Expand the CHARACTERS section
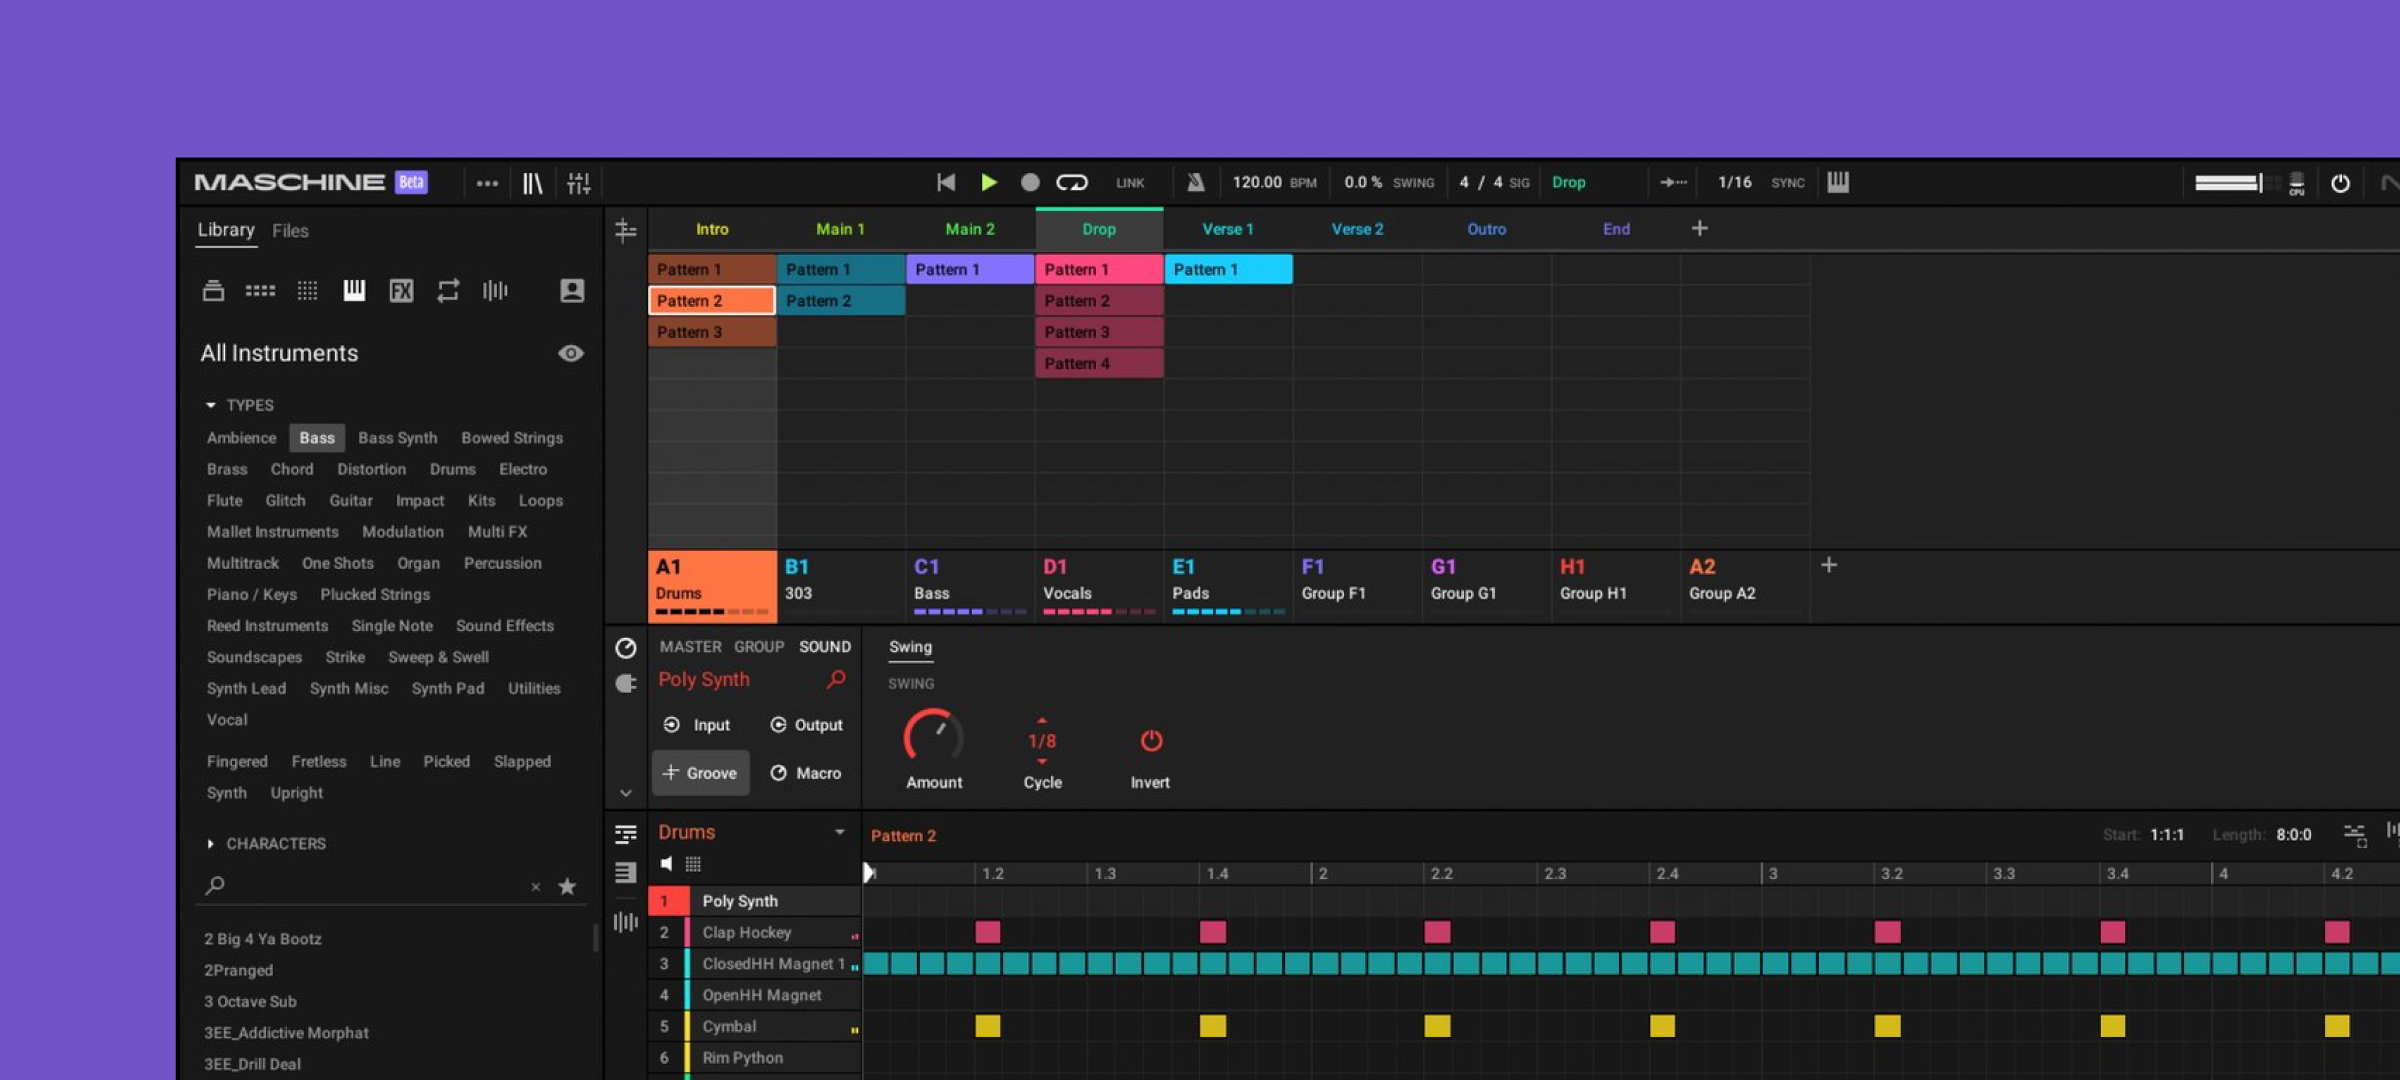 [211, 844]
